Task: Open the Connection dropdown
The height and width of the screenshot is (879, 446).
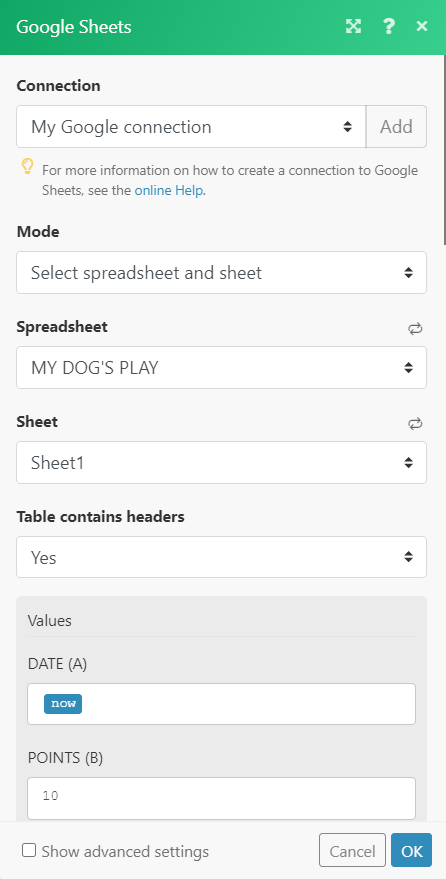Action: (191, 127)
